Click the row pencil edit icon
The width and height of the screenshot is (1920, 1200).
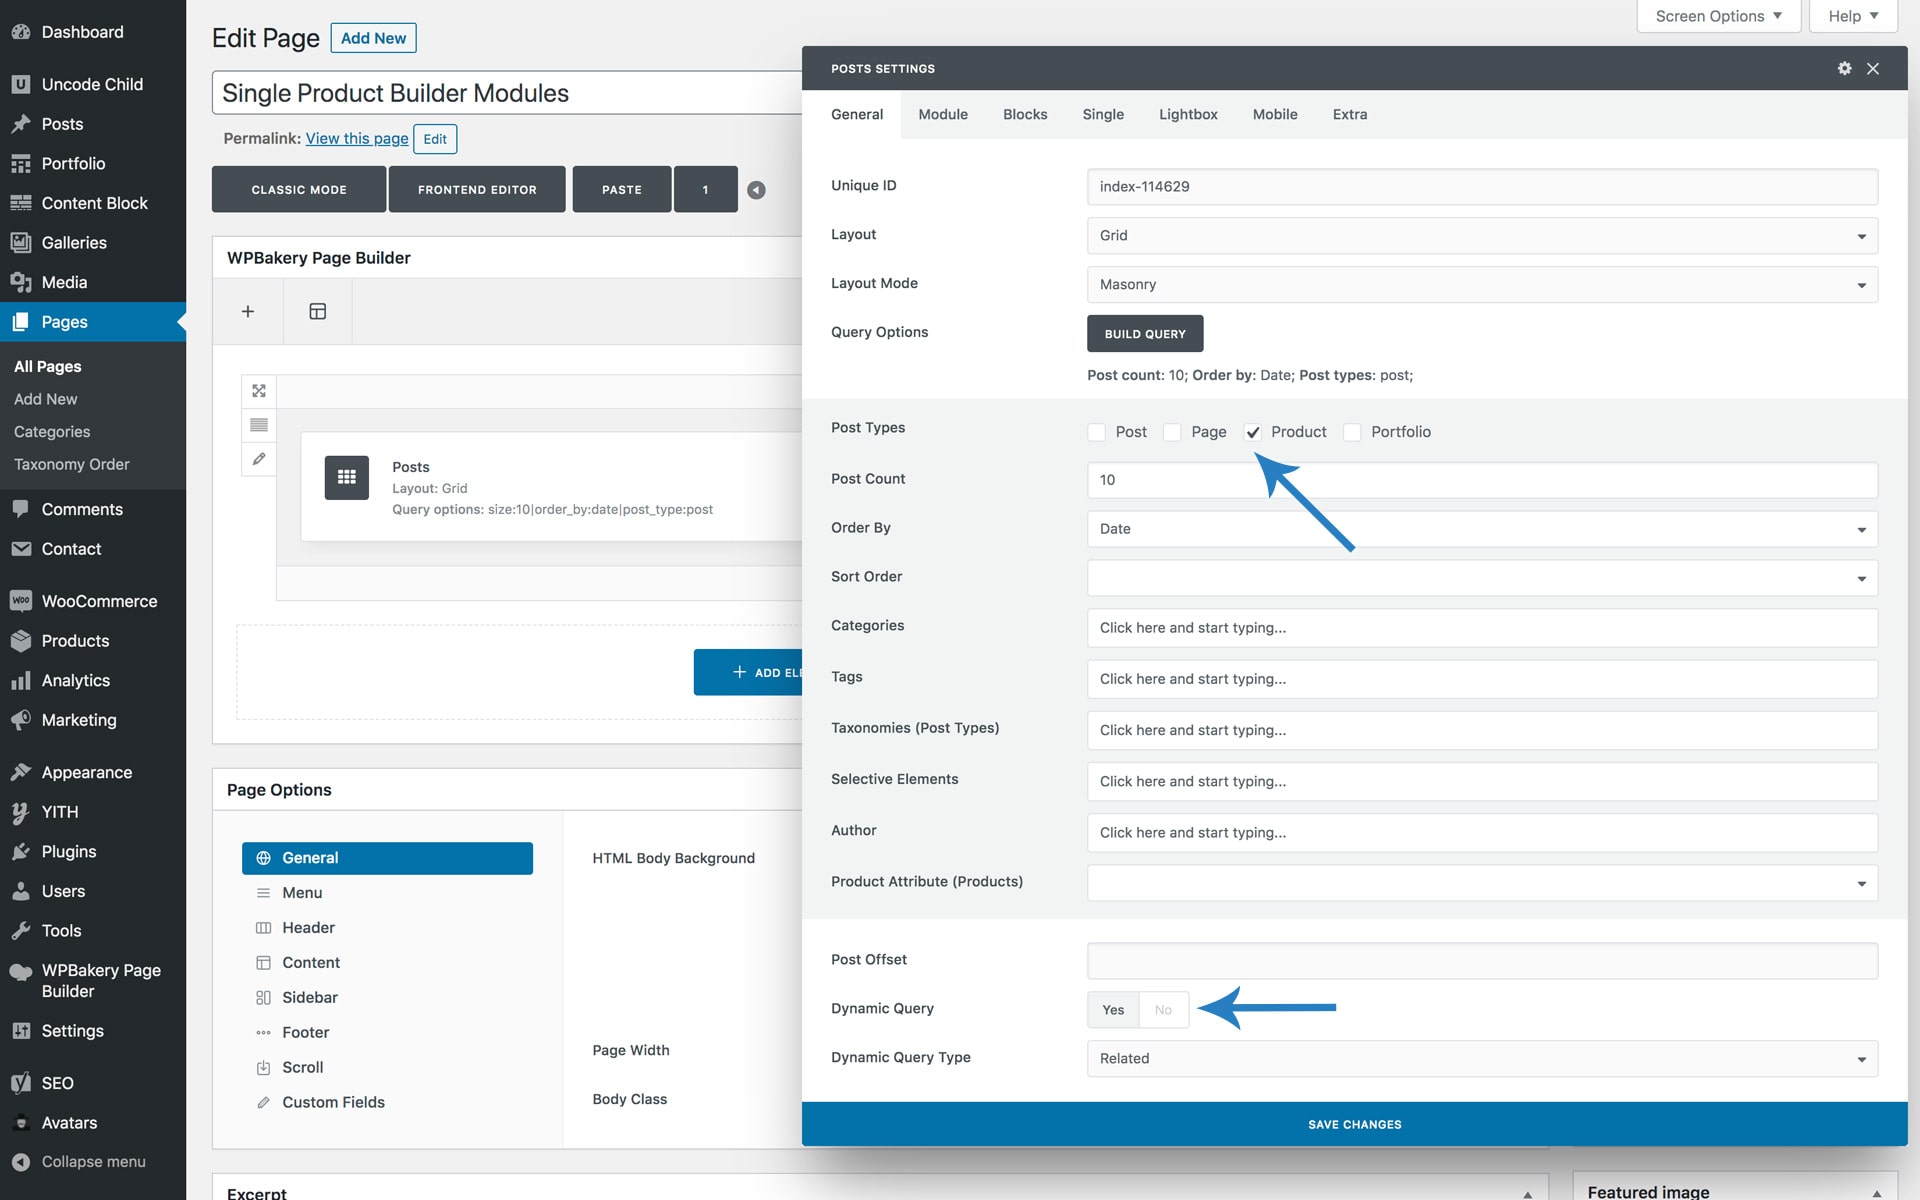tap(259, 459)
